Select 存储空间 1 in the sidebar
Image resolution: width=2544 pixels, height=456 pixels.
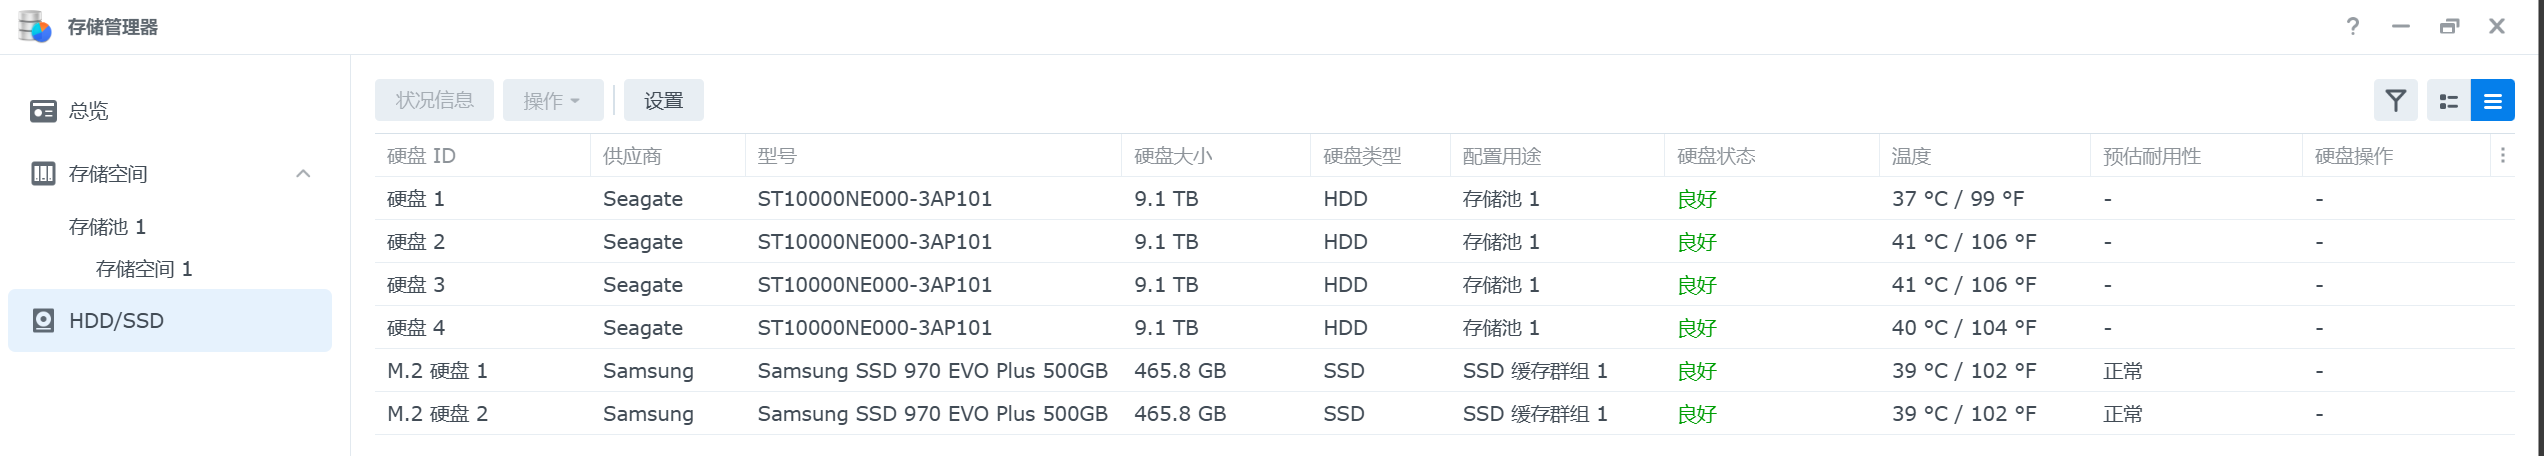pos(144,269)
